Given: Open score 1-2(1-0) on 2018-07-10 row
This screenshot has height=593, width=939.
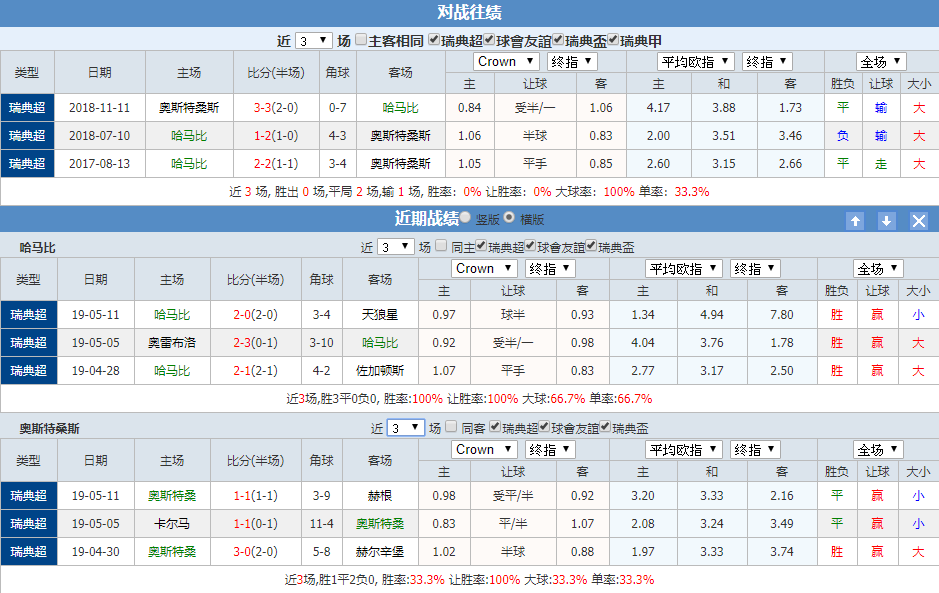Looking at the screenshot, I should [276, 136].
